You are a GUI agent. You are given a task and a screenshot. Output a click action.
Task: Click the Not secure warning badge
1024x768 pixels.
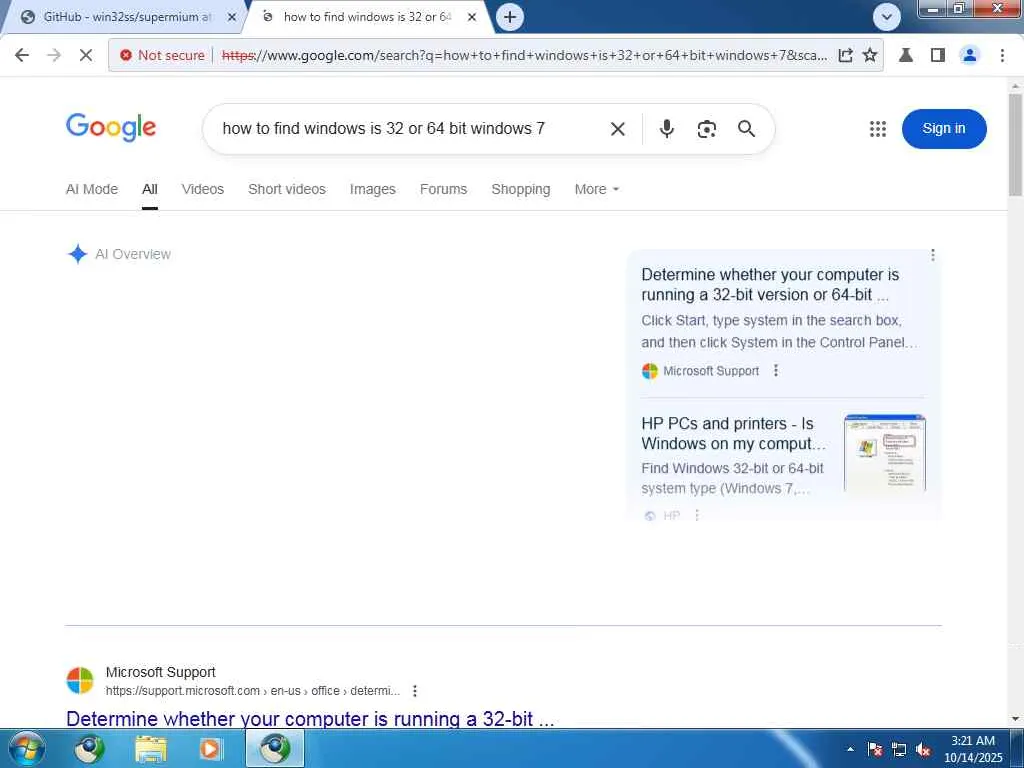pyautogui.click(x=163, y=56)
